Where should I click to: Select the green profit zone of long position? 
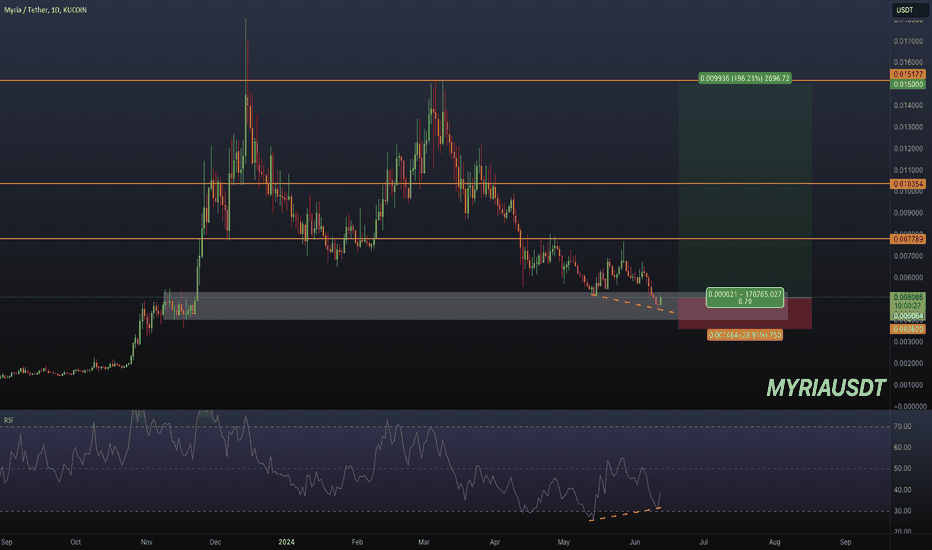[745, 190]
